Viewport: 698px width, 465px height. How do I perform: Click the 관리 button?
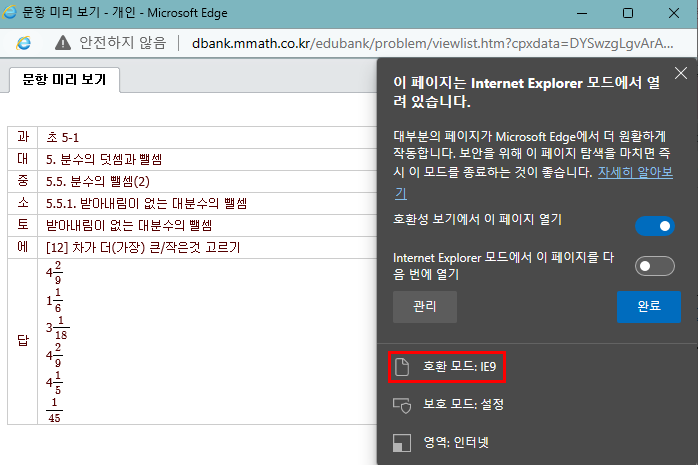pos(425,307)
